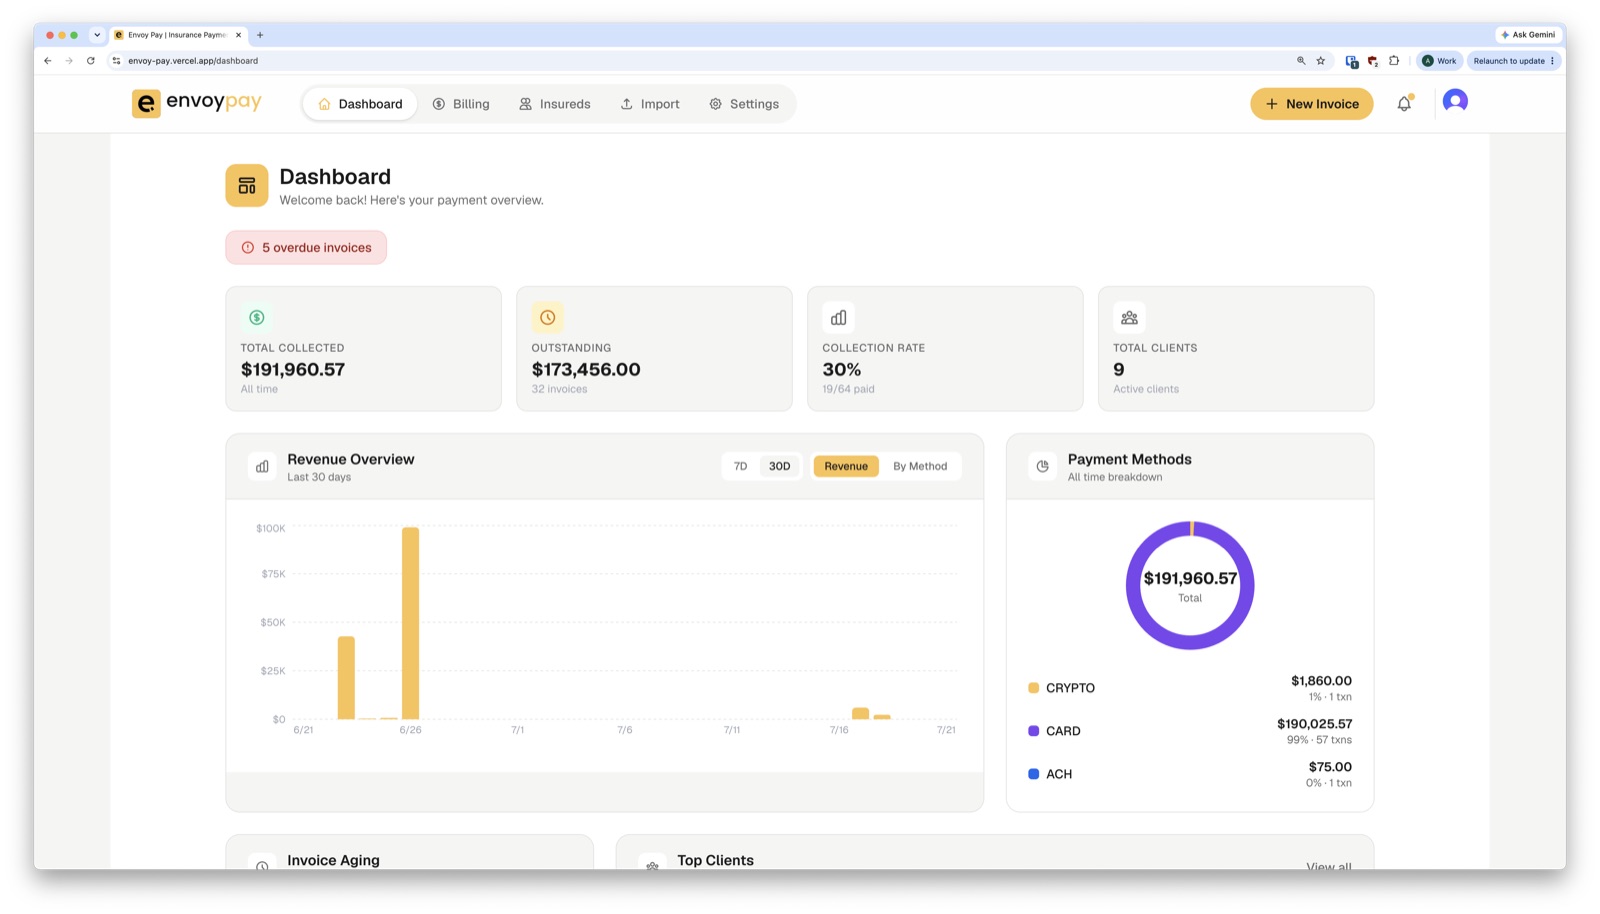Create a New Invoice
The height and width of the screenshot is (914, 1600).
point(1311,104)
